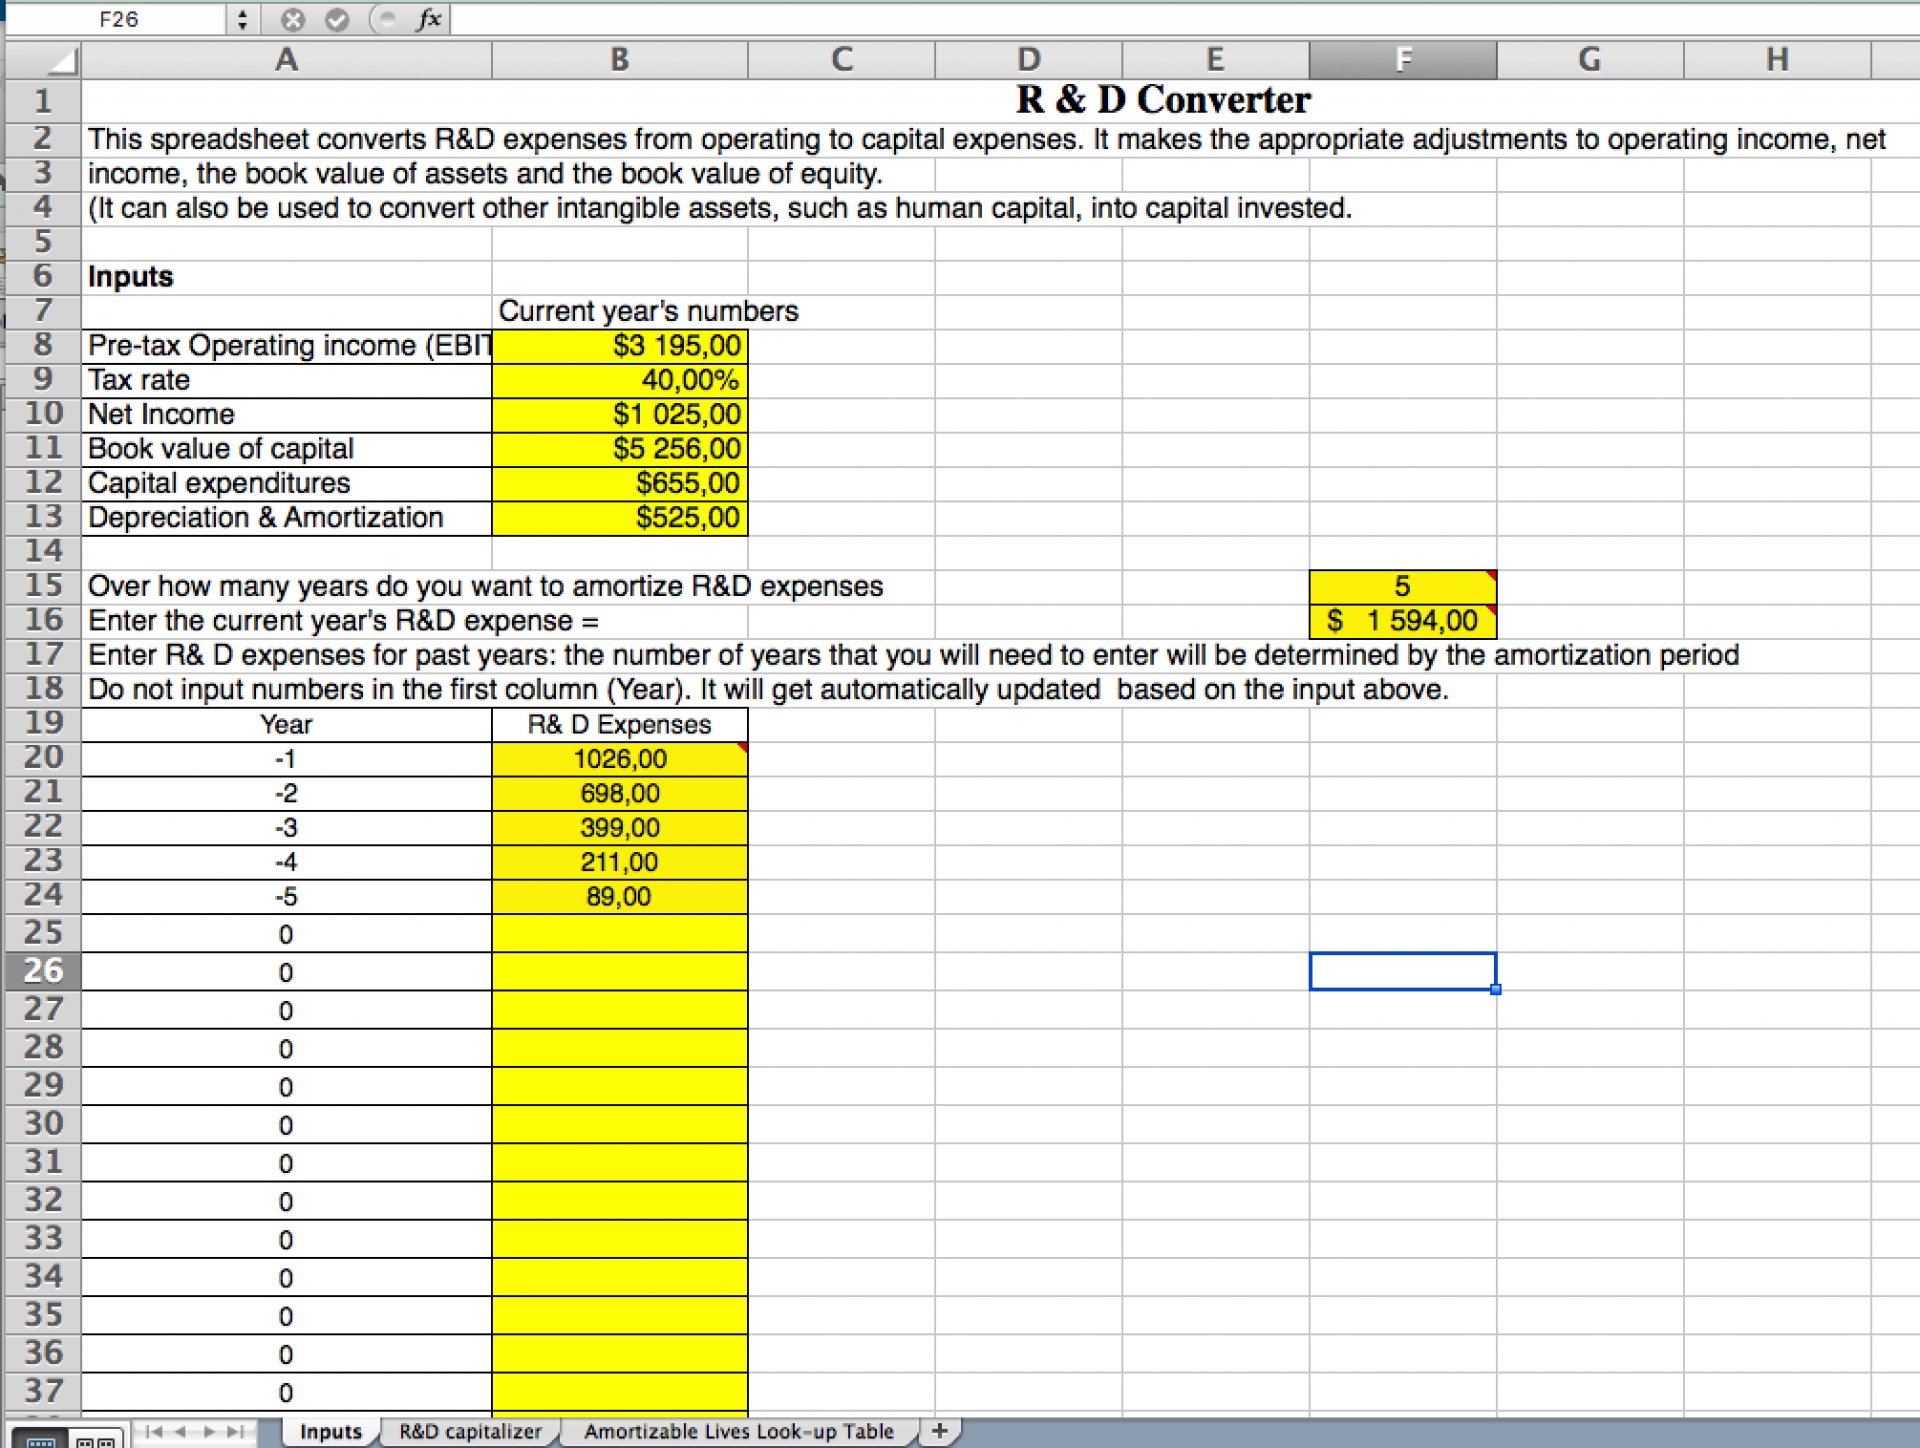Viewport: 1920px width, 1448px height.
Task: Switch to Normal view icon in status bar
Action: (41, 1439)
